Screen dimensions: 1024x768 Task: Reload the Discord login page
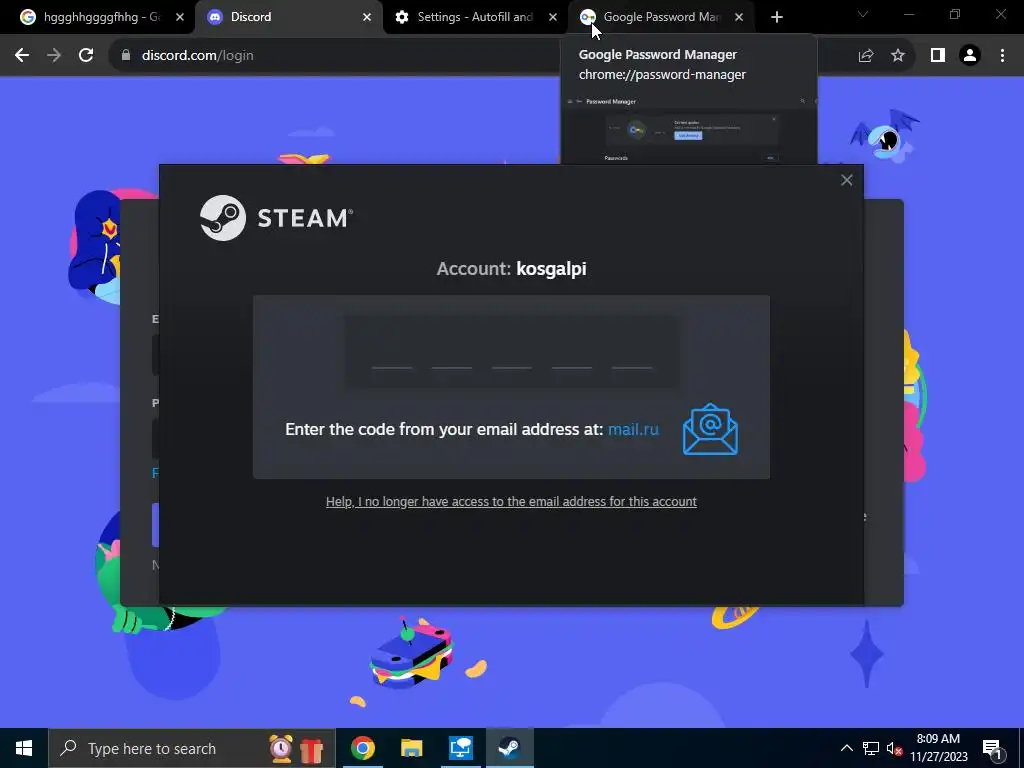point(86,56)
